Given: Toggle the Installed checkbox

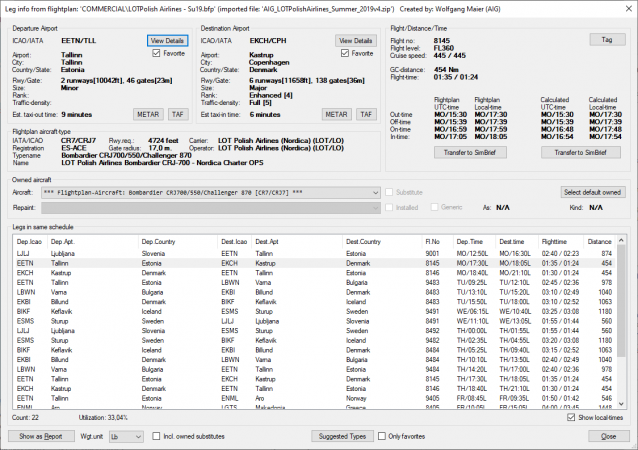Looking at the screenshot, I should (x=389, y=207).
